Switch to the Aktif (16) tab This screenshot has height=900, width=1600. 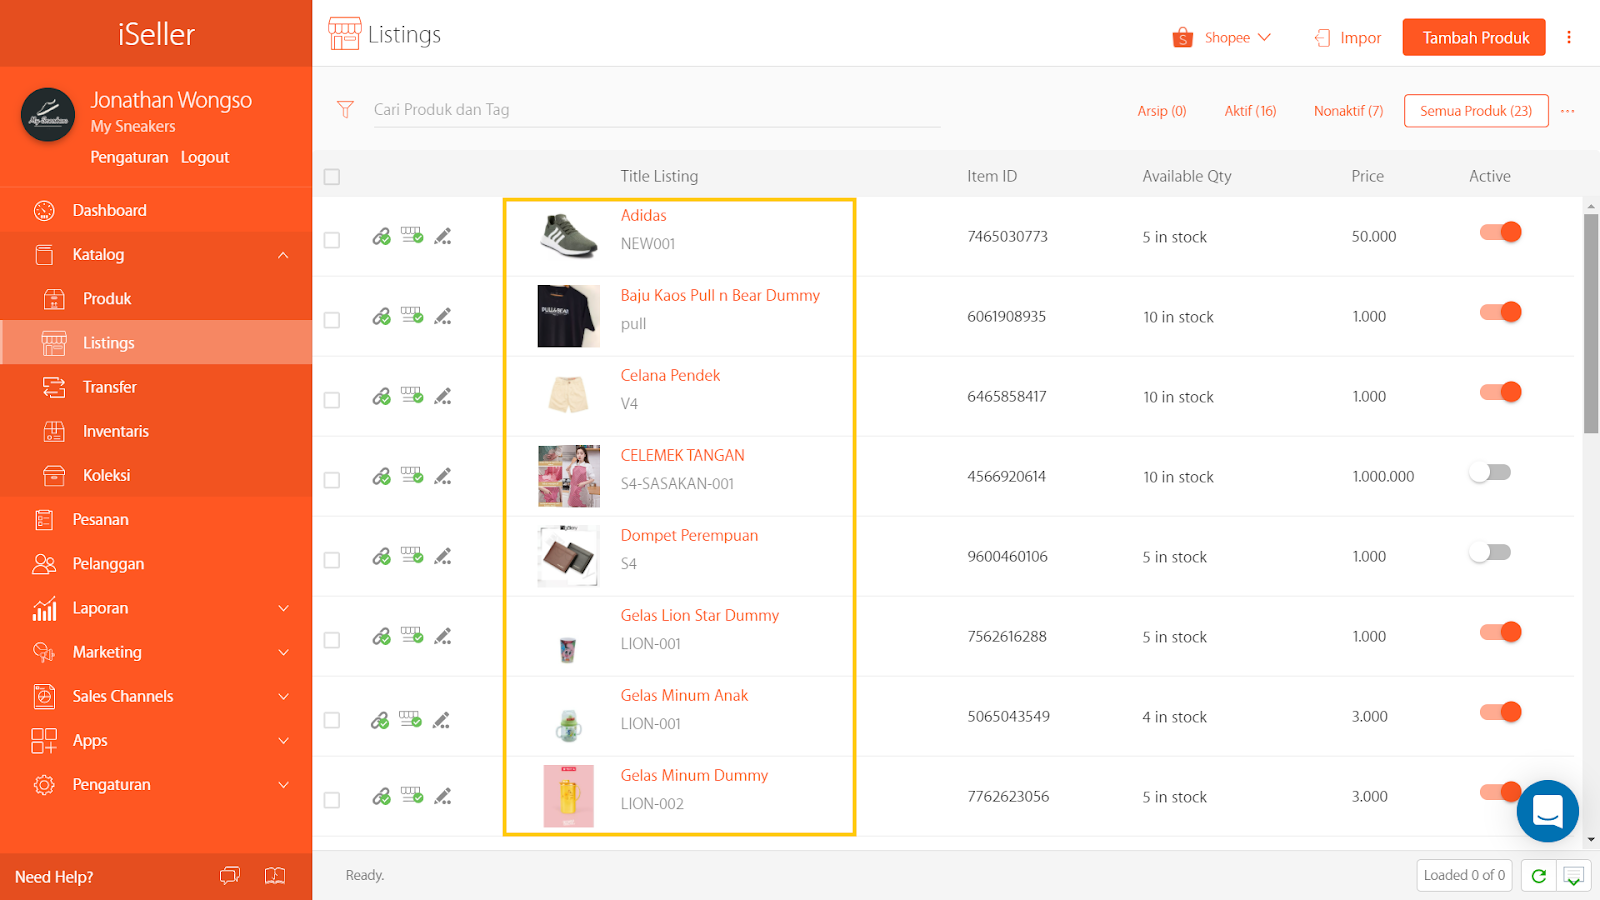[1250, 111]
